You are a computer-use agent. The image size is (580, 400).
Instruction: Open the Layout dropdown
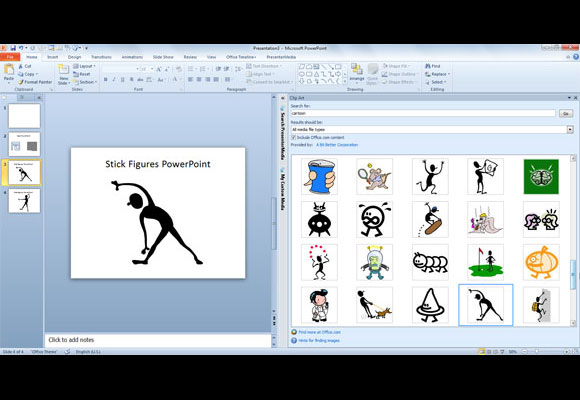coord(84,66)
